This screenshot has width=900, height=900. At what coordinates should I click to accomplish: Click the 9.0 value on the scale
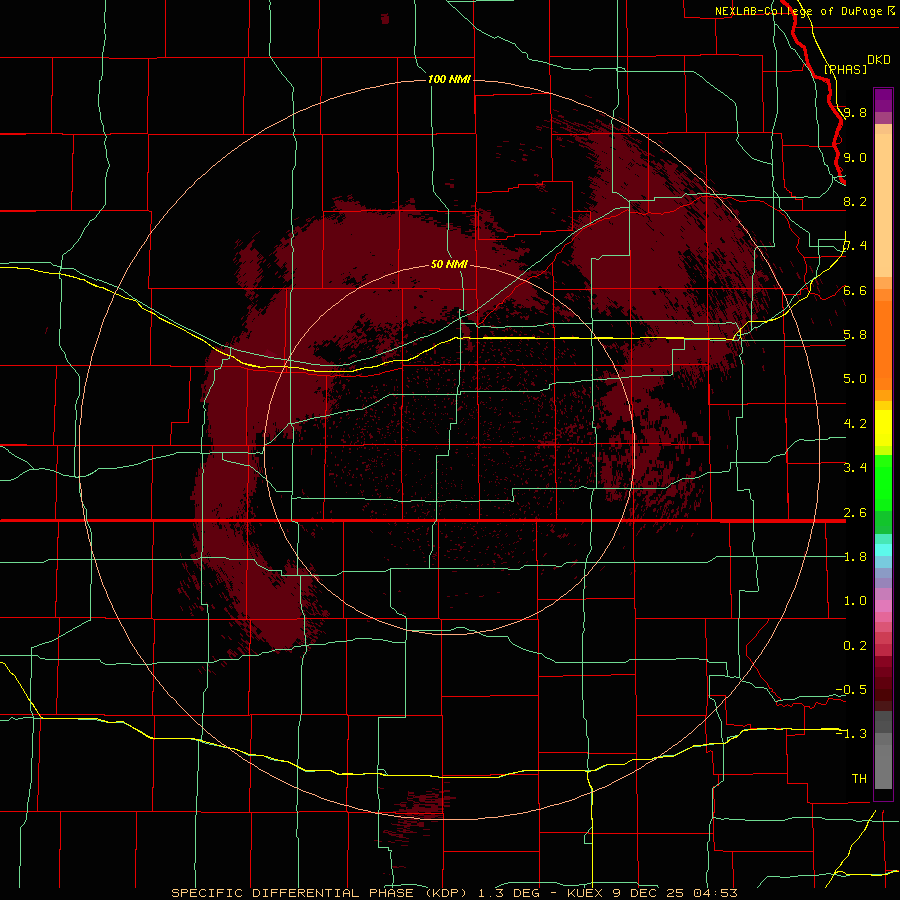tap(855, 157)
